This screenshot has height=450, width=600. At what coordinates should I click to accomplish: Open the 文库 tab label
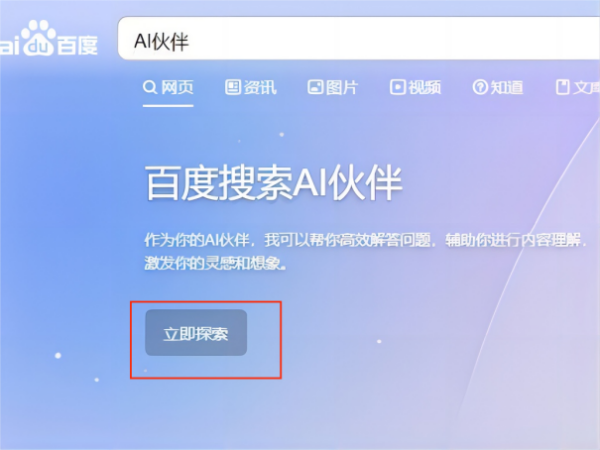click(586, 88)
